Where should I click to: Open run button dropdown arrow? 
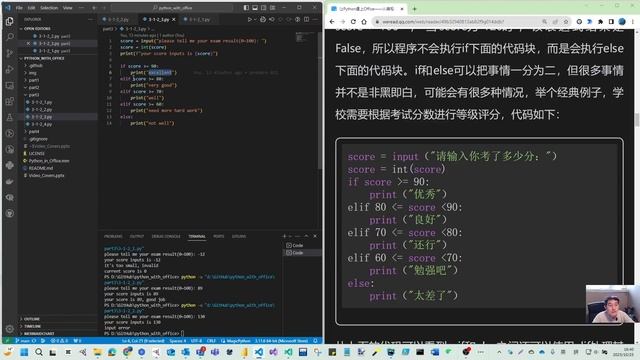255,19
